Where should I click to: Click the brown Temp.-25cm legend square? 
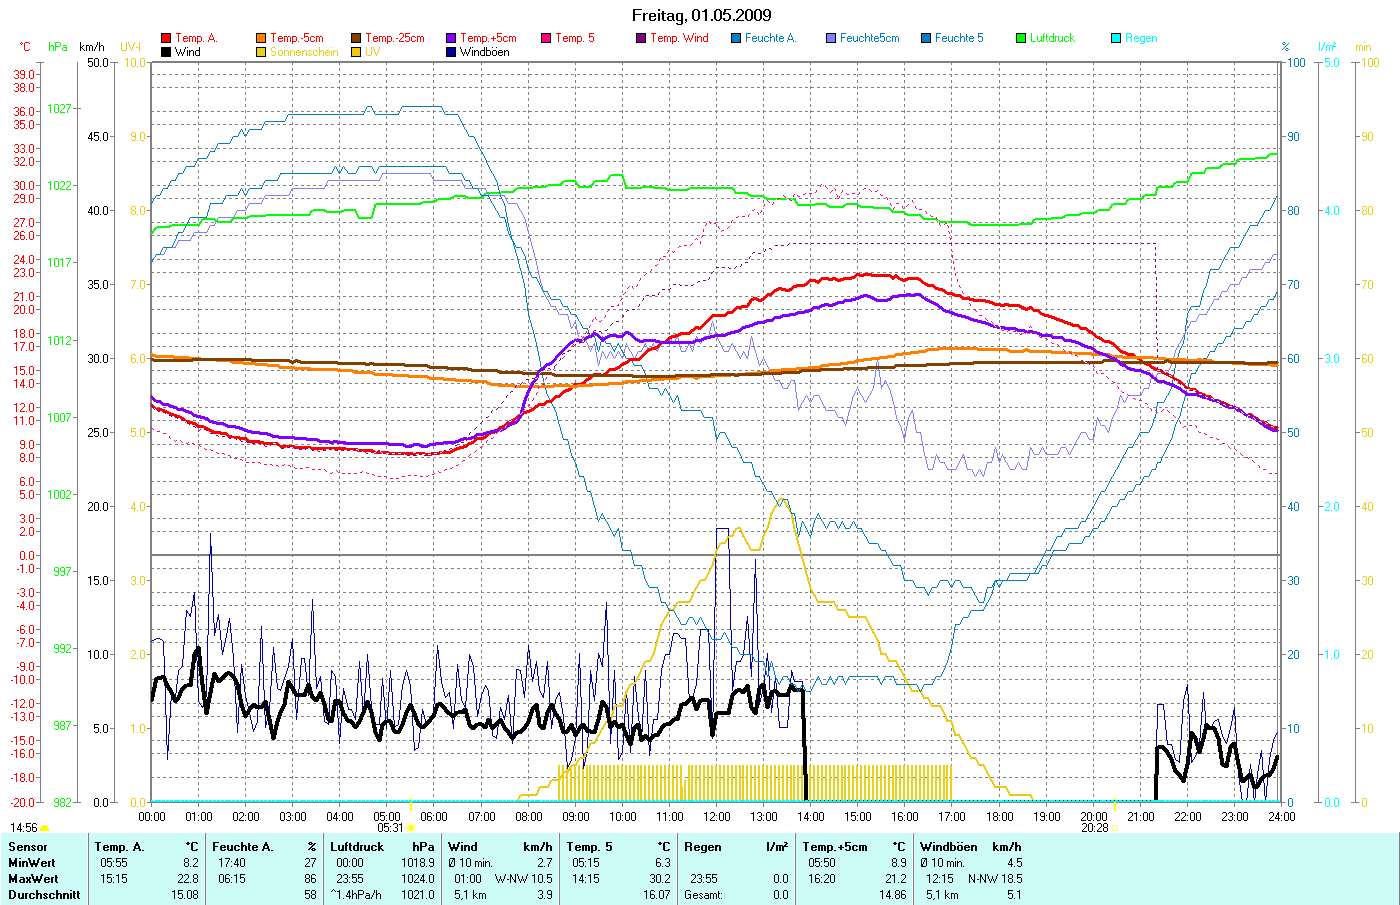pyautogui.click(x=356, y=38)
